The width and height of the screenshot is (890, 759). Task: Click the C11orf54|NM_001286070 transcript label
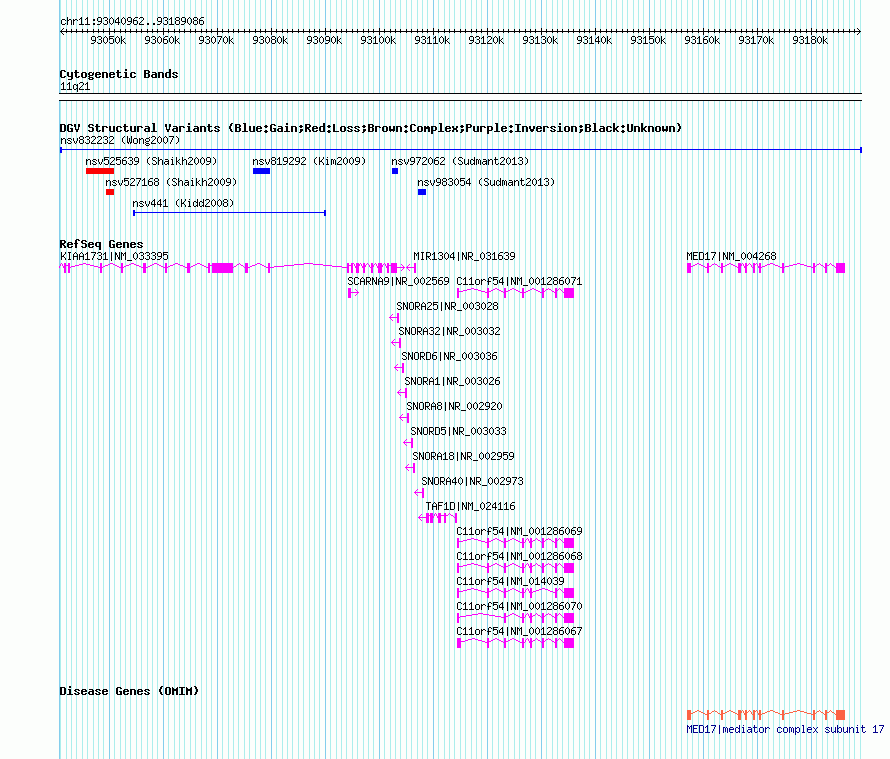(519, 606)
